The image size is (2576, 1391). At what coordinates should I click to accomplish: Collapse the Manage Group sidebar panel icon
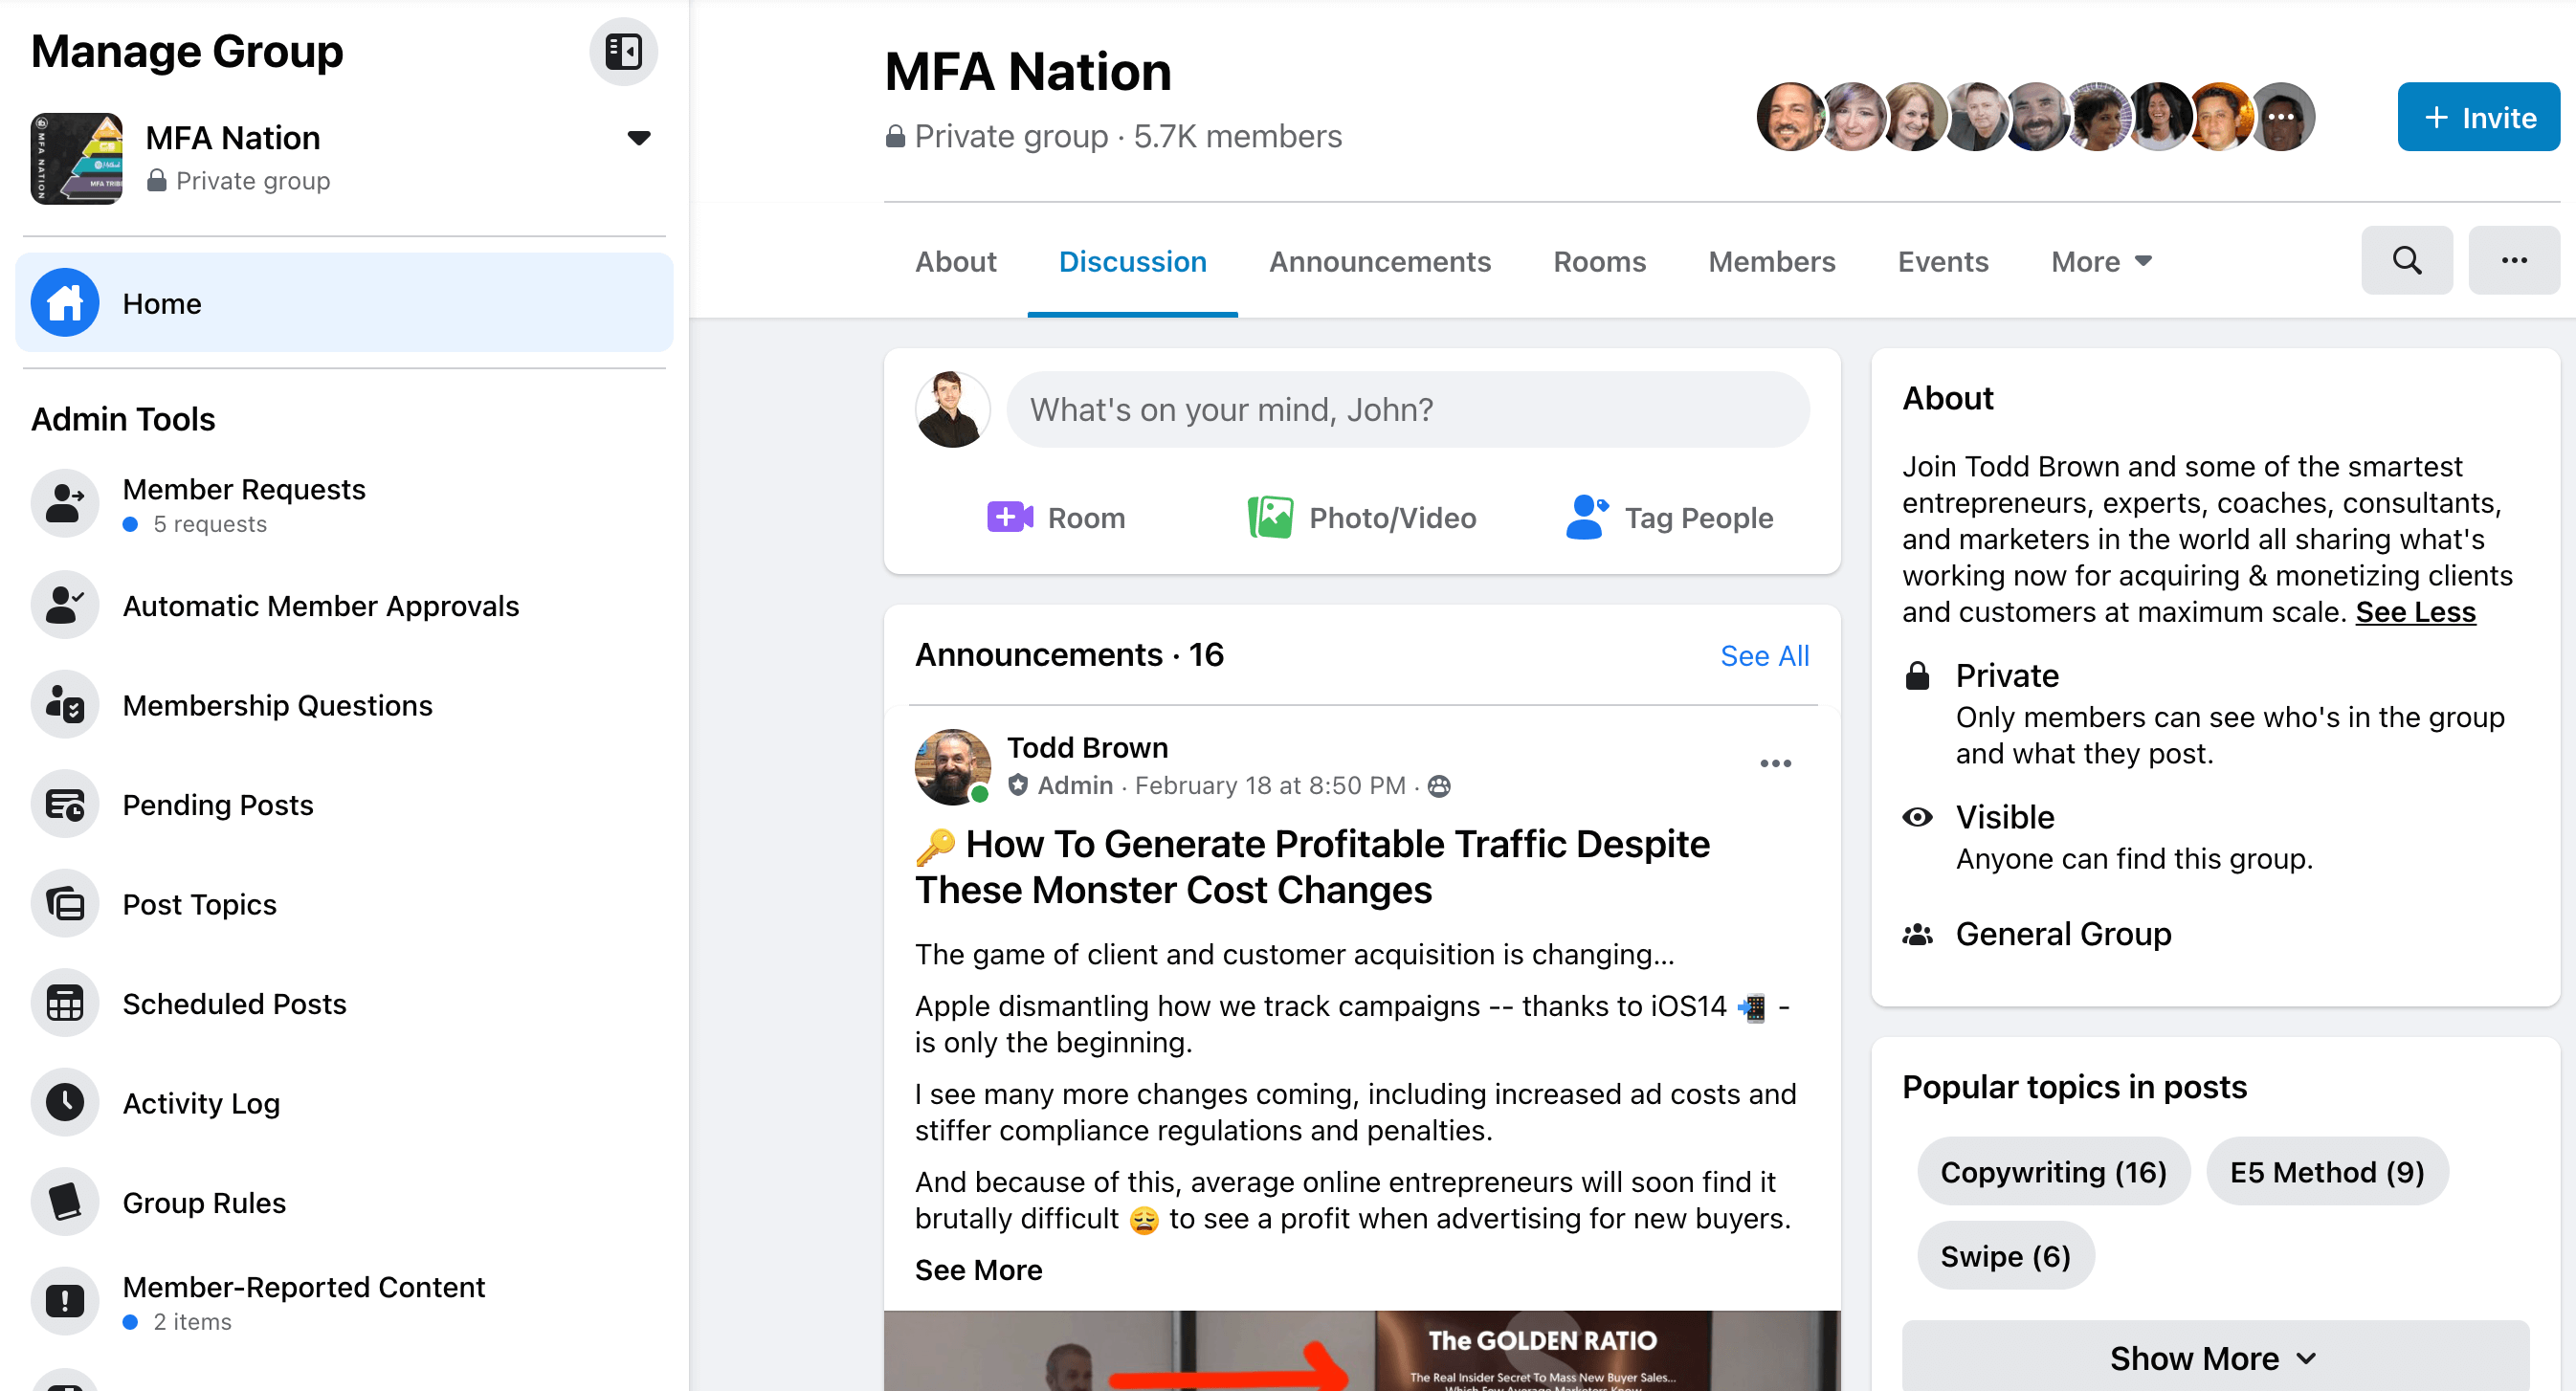[623, 52]
